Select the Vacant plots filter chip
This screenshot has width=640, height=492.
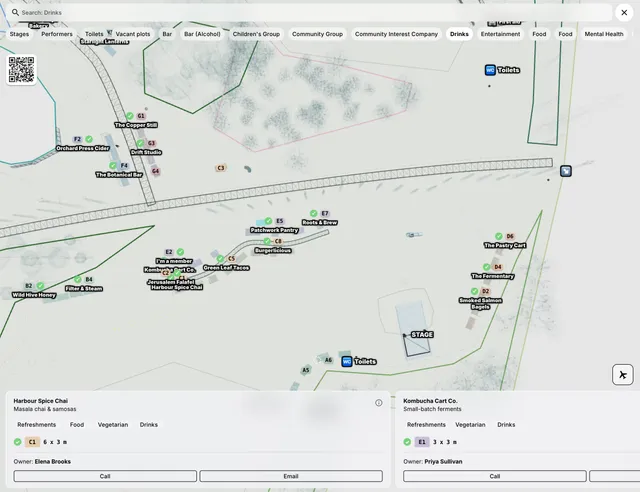133,34
